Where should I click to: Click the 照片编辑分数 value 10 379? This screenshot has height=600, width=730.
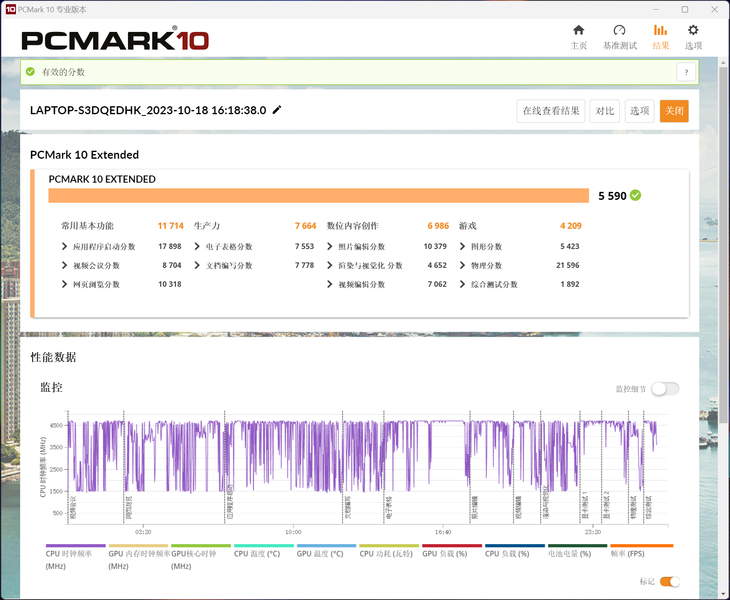click(x=435, y=246)
